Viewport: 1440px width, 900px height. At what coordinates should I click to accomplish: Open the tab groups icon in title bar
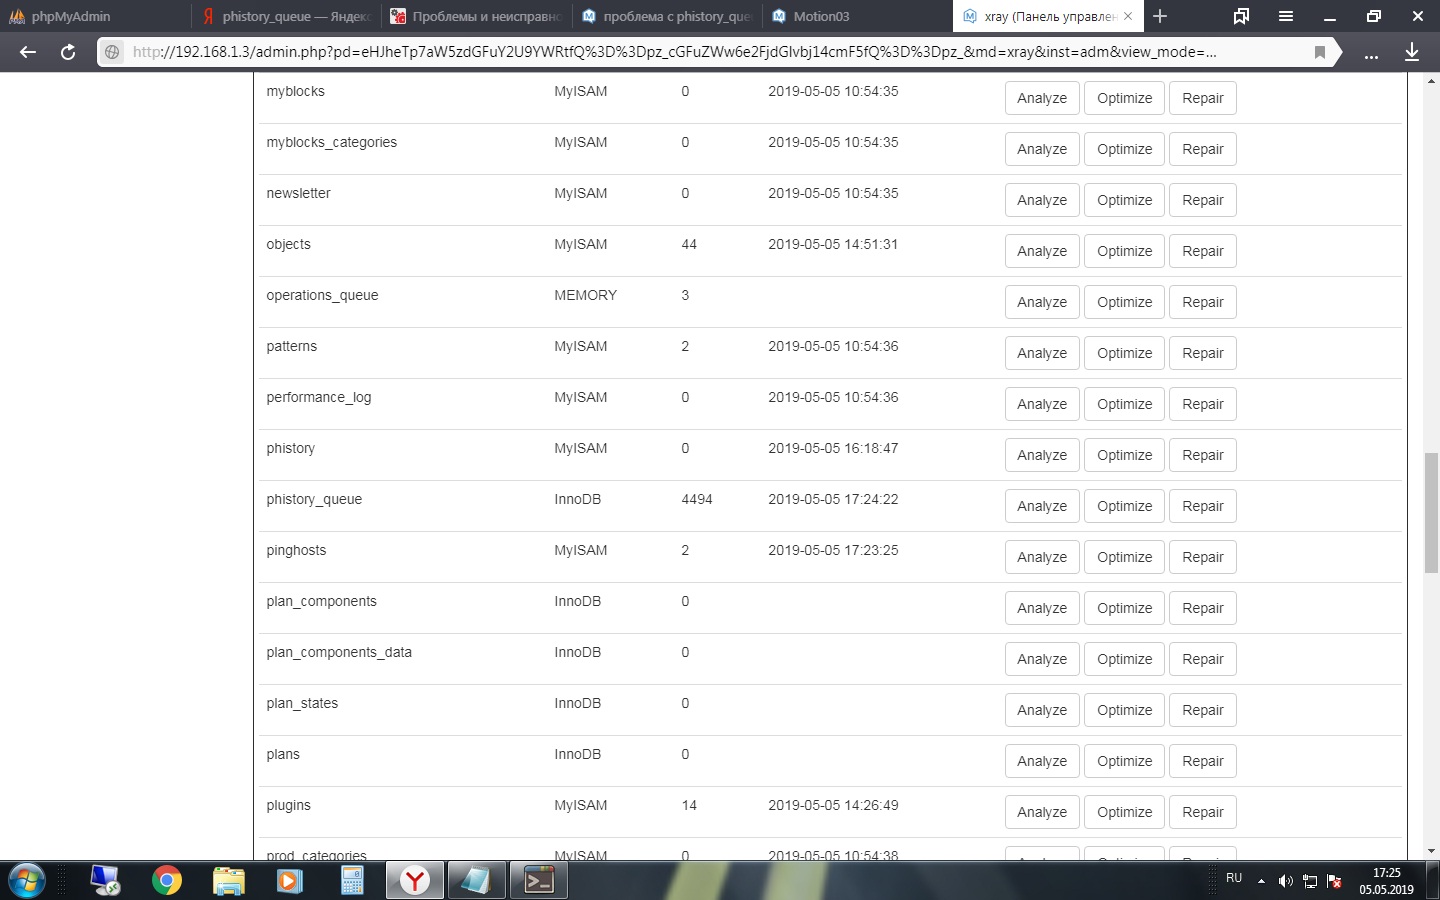1241,16
